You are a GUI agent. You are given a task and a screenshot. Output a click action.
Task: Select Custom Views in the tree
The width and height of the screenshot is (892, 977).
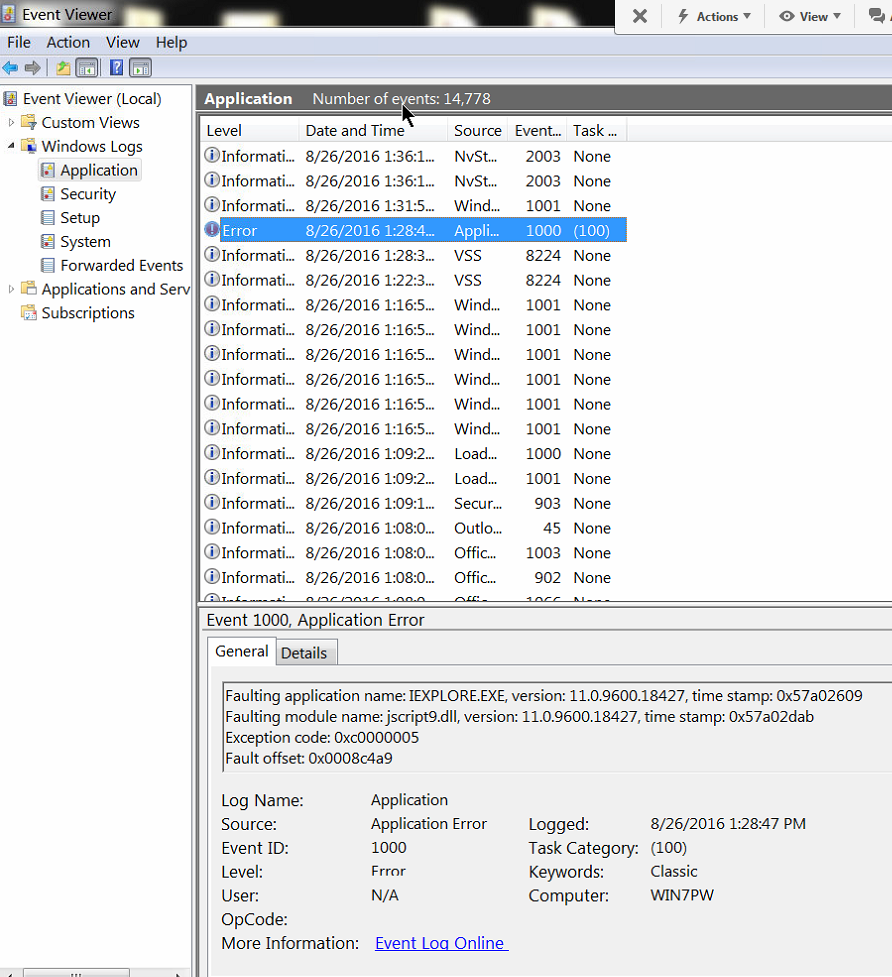point(90,123)
